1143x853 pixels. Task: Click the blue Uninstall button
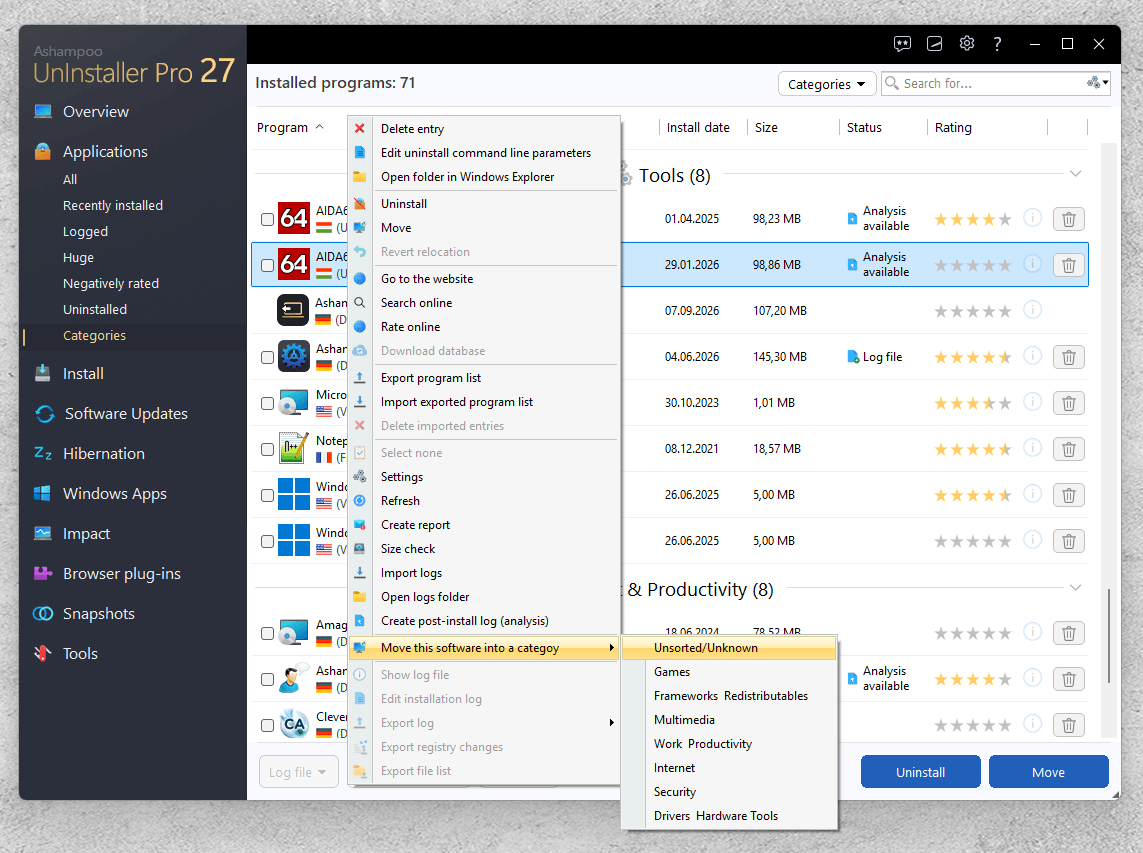[x=920, y=772]
